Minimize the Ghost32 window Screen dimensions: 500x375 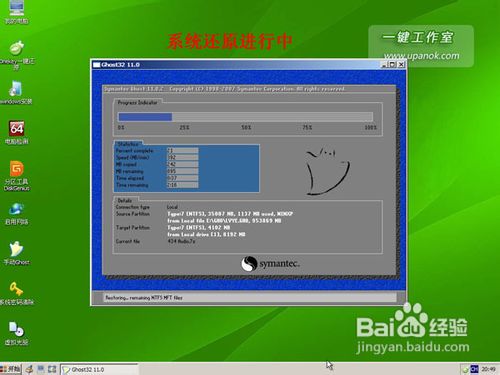coord(384,65)
